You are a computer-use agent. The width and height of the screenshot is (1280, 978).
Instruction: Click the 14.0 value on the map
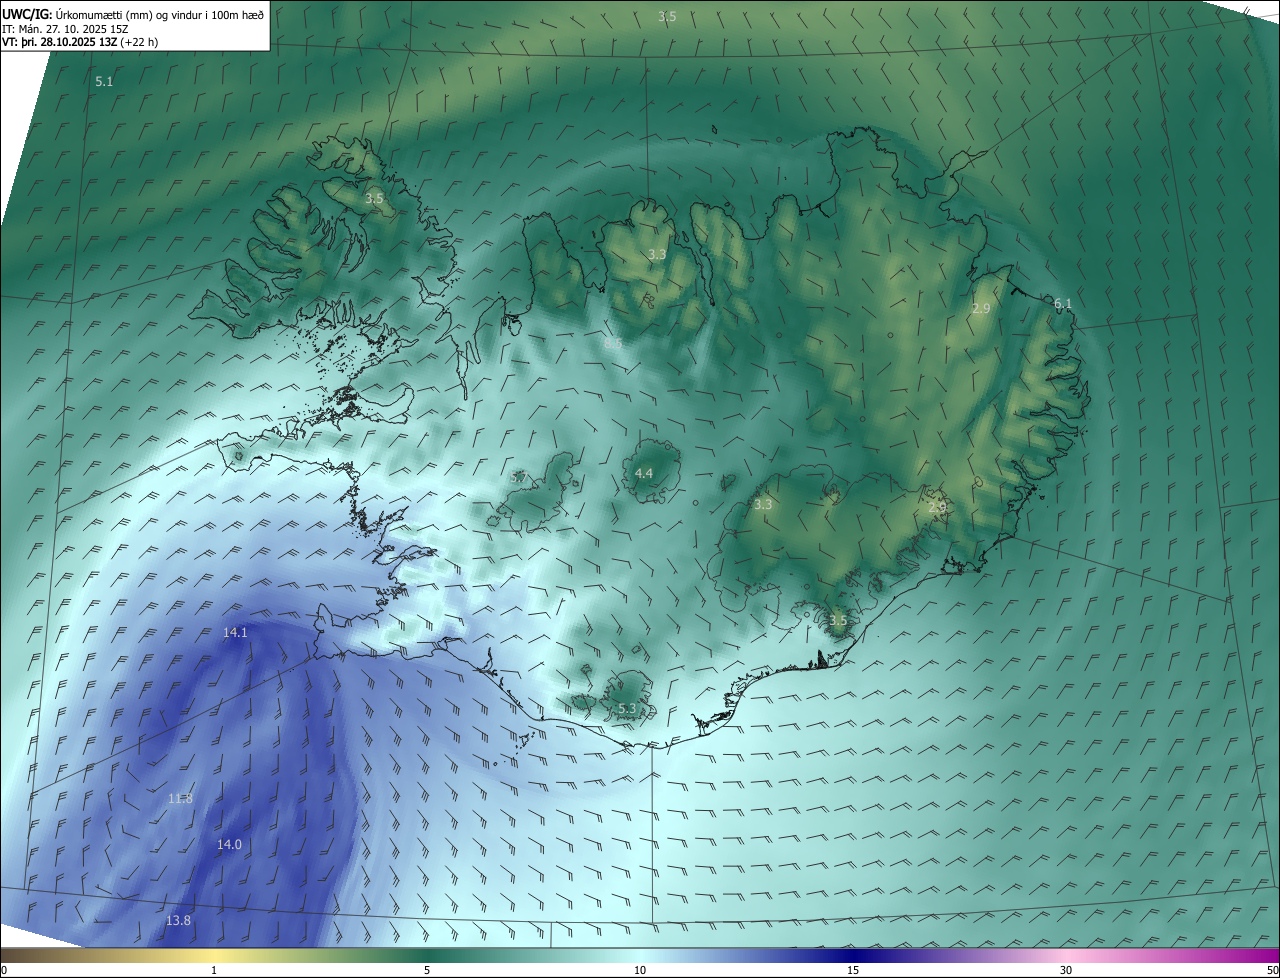(229, 844)
